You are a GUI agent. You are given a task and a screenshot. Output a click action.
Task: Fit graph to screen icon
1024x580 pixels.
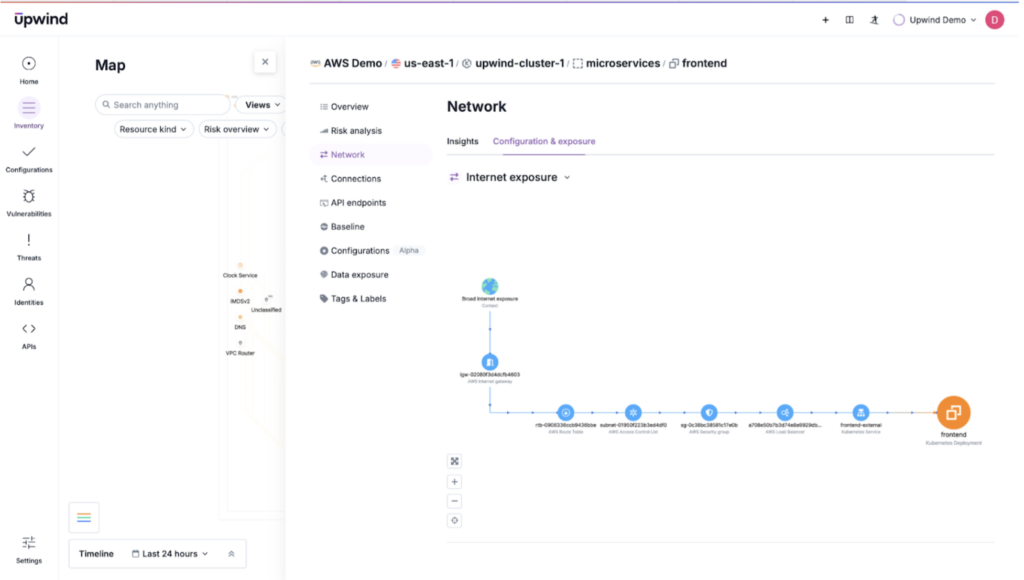coord(455,461)
